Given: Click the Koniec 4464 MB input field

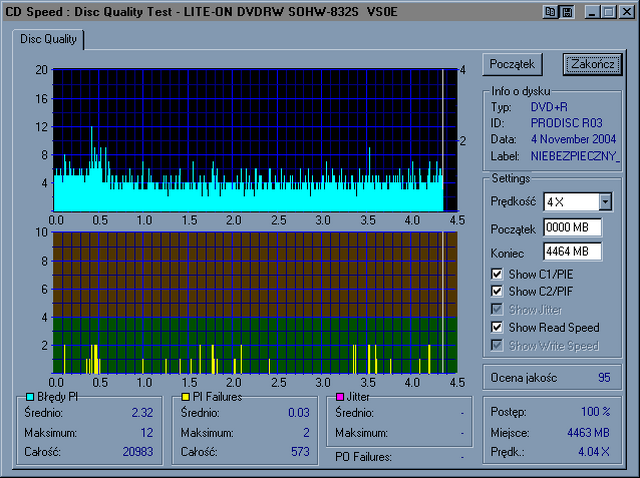Looking at the screenshot, I should pos(573,251).
